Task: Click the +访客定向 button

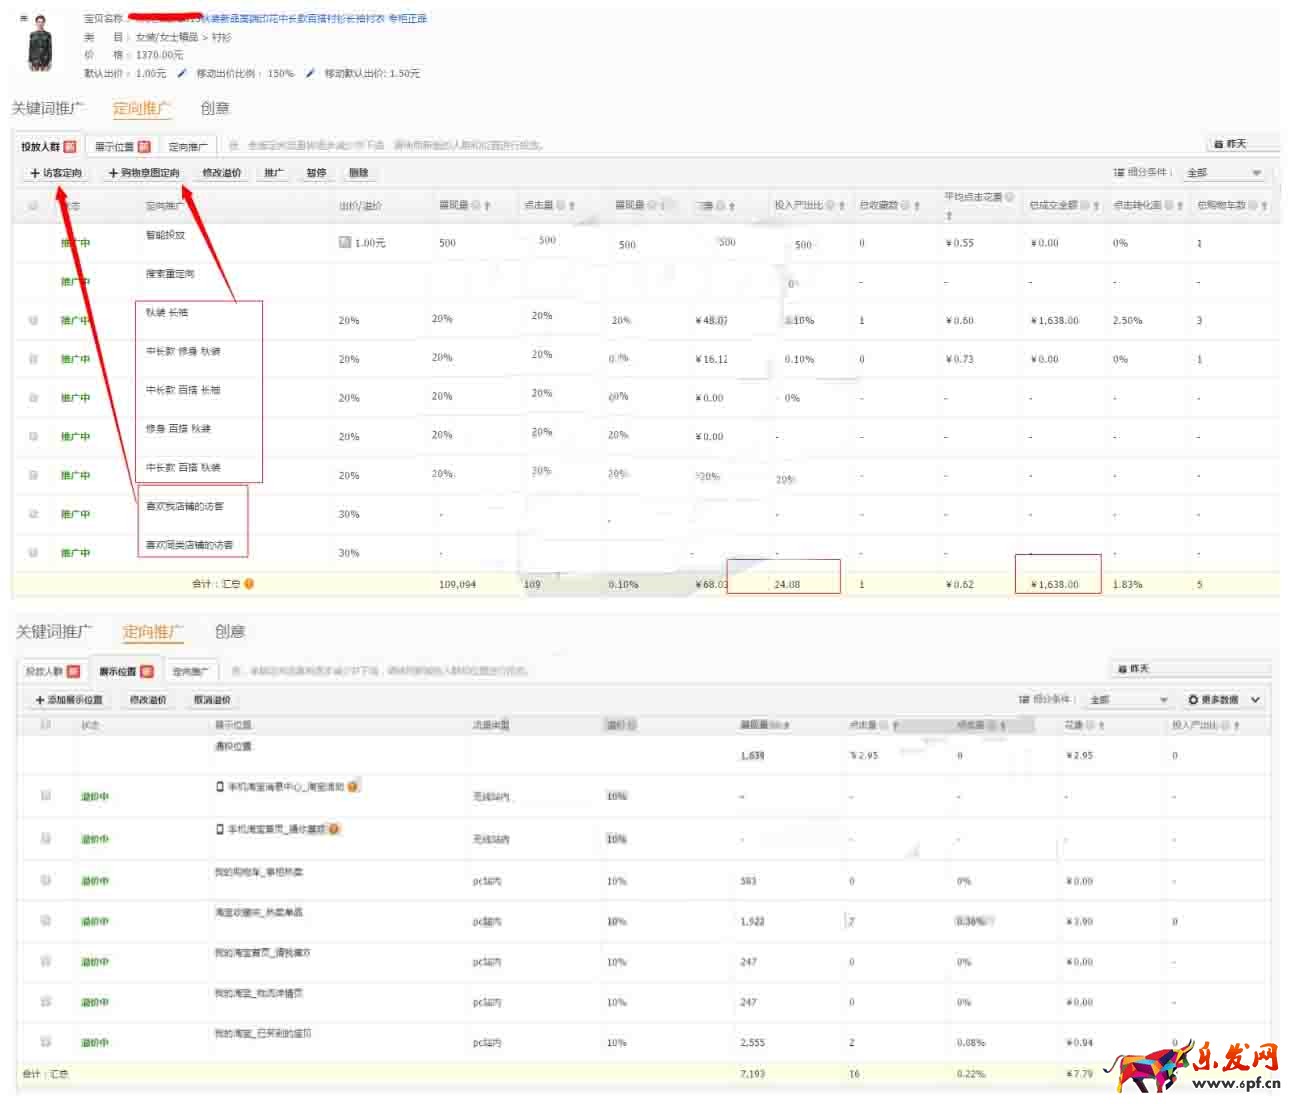Action: pyautogui.click(x=56, y=173)
